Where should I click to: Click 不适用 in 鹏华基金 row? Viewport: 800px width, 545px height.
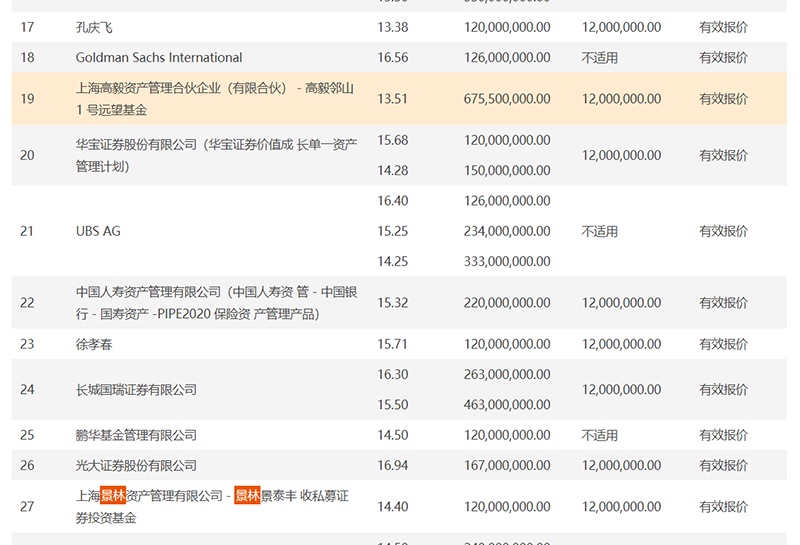pyautogui.click(x=599, y=435)
